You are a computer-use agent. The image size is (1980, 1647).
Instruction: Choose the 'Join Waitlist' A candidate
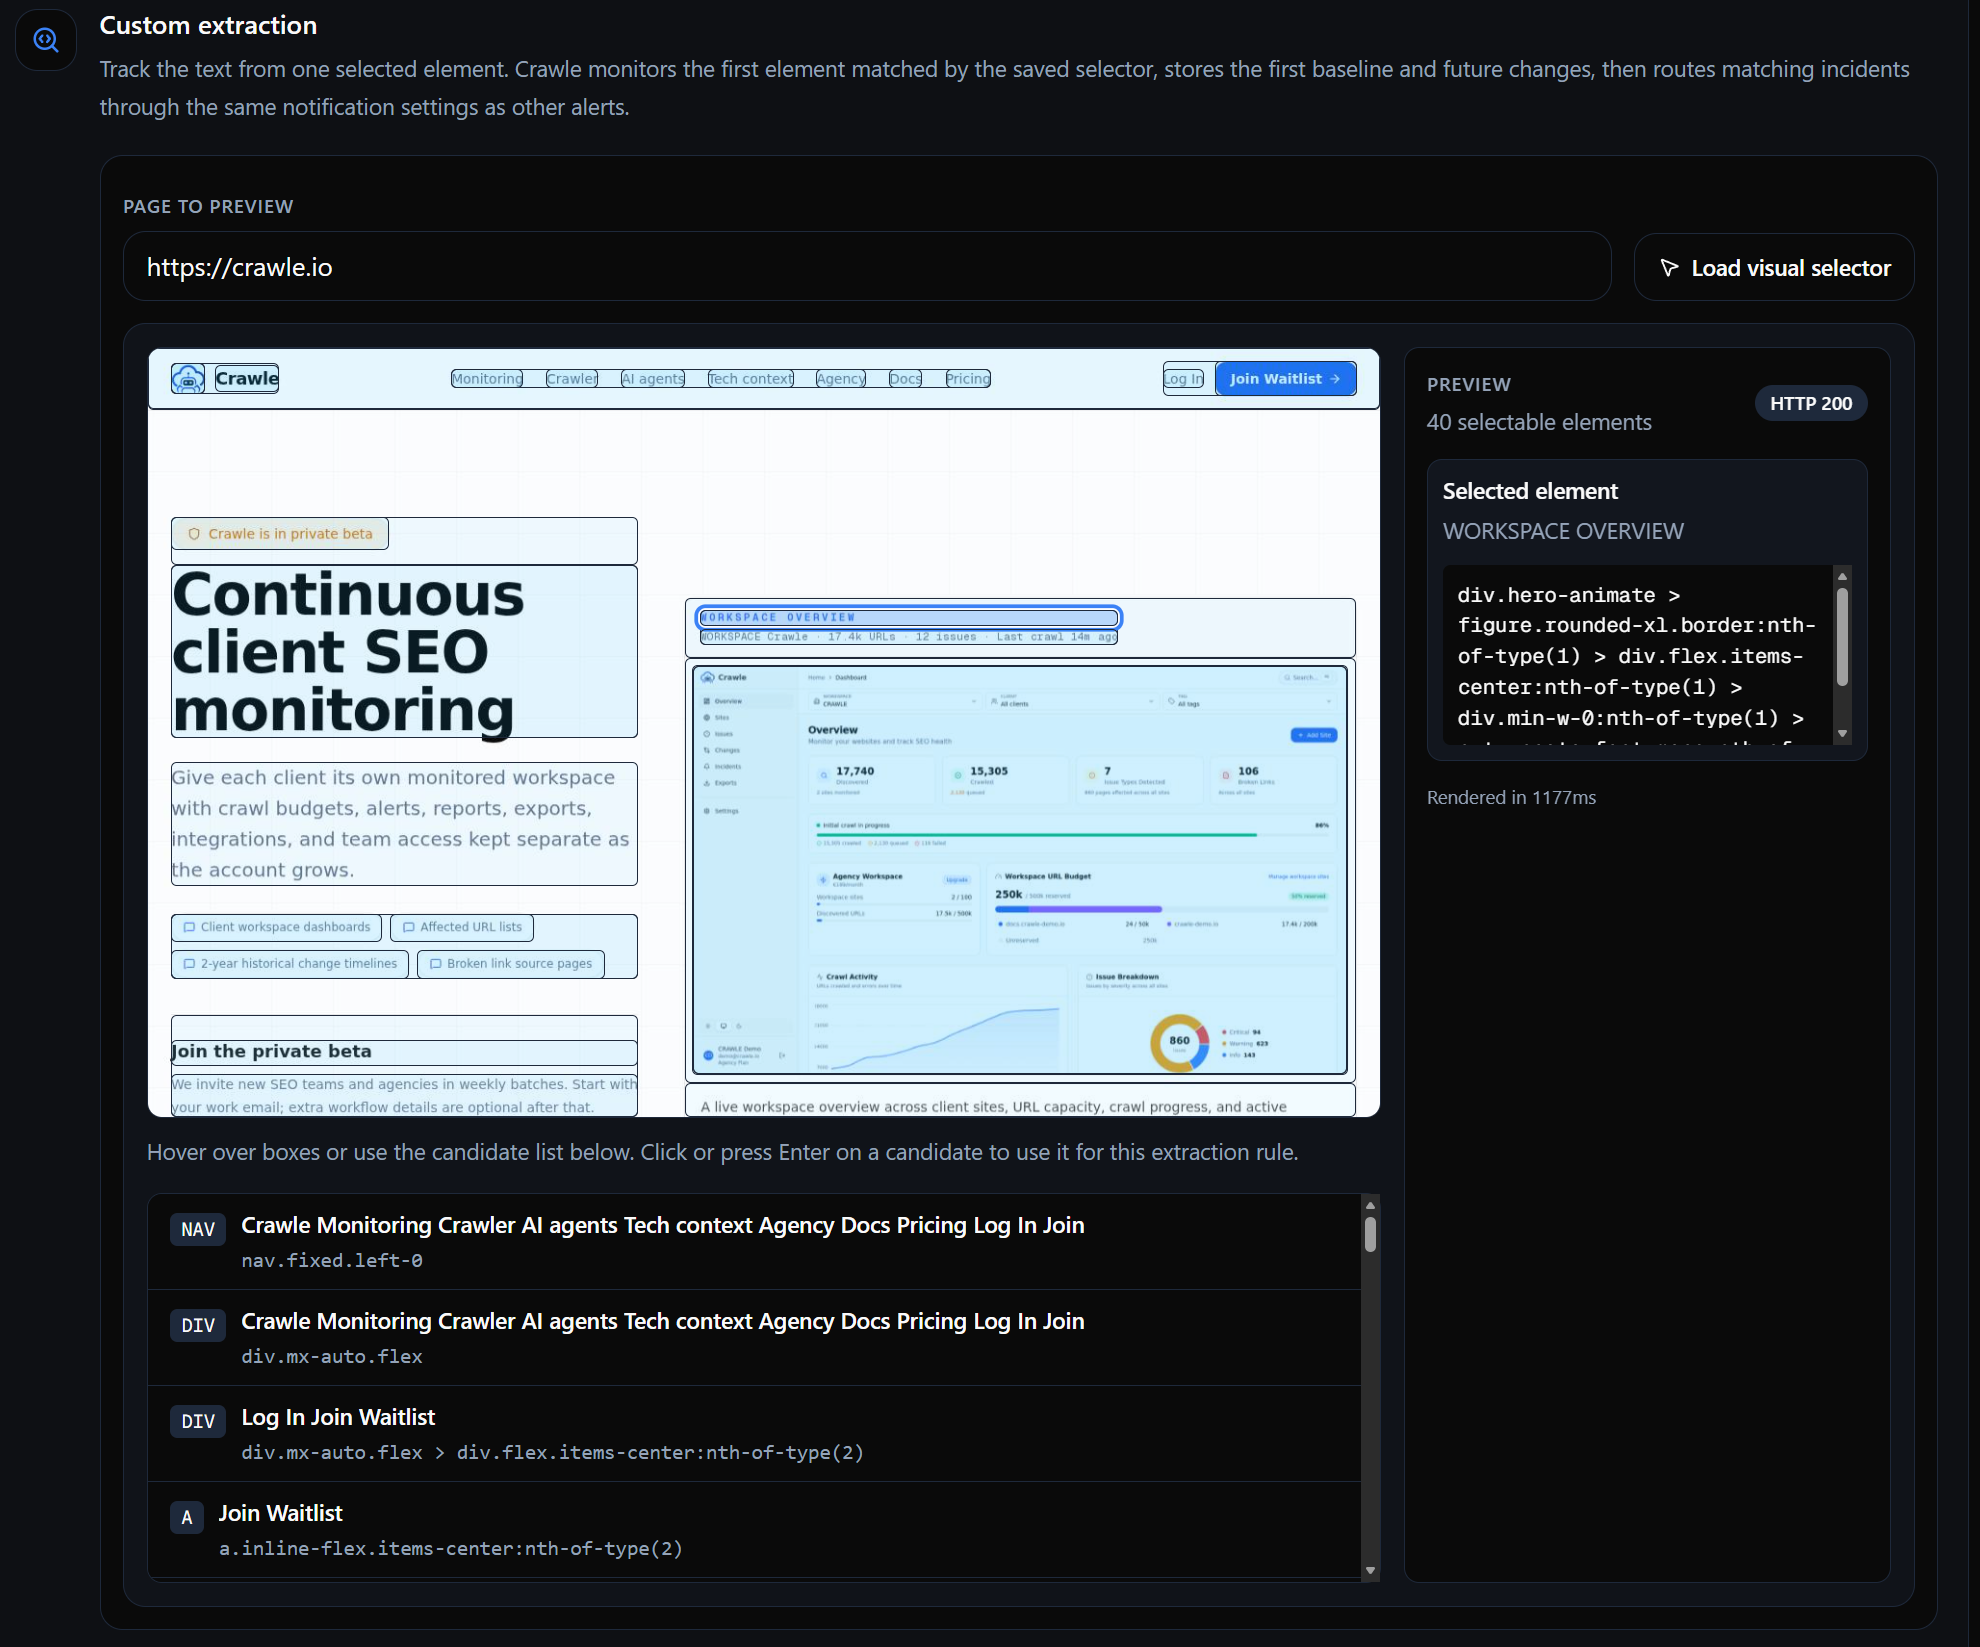[754, 1530]
